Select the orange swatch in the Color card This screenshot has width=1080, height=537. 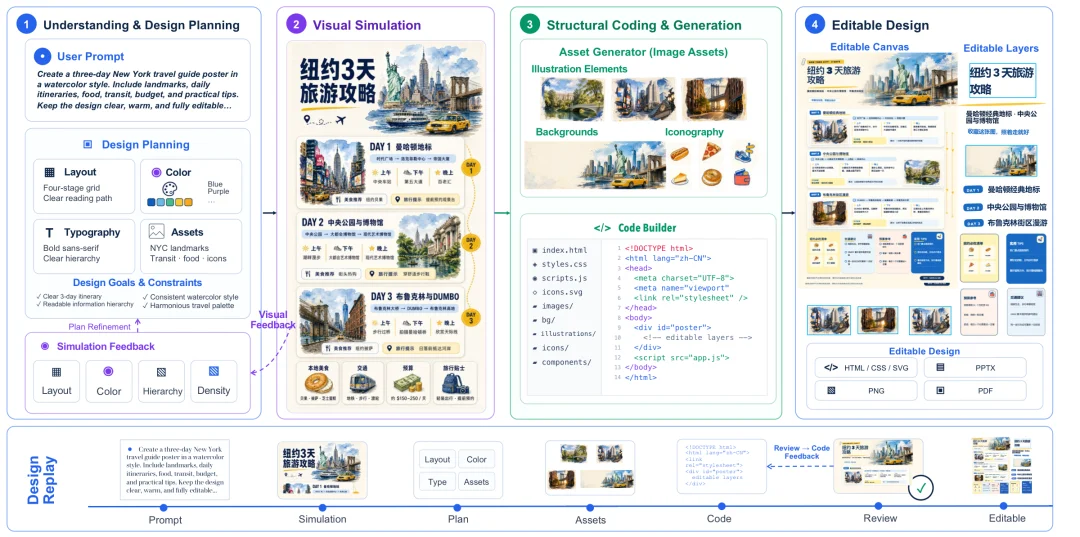pos(187,202)
